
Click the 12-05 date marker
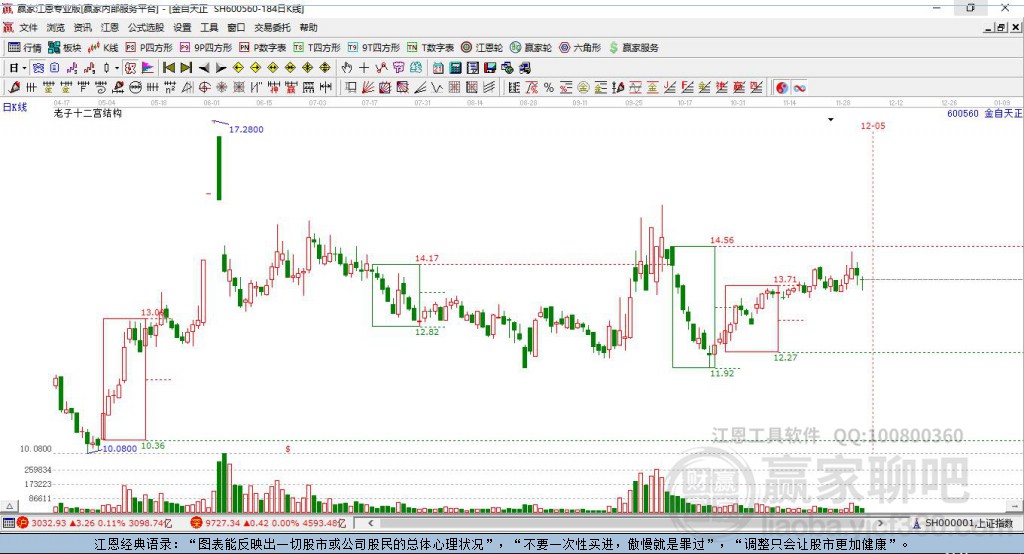tap(872, 125)
